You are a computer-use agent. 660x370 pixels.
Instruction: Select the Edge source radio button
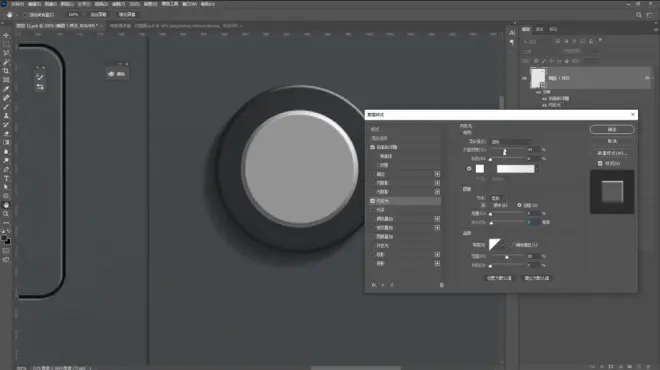coord(519,205)
